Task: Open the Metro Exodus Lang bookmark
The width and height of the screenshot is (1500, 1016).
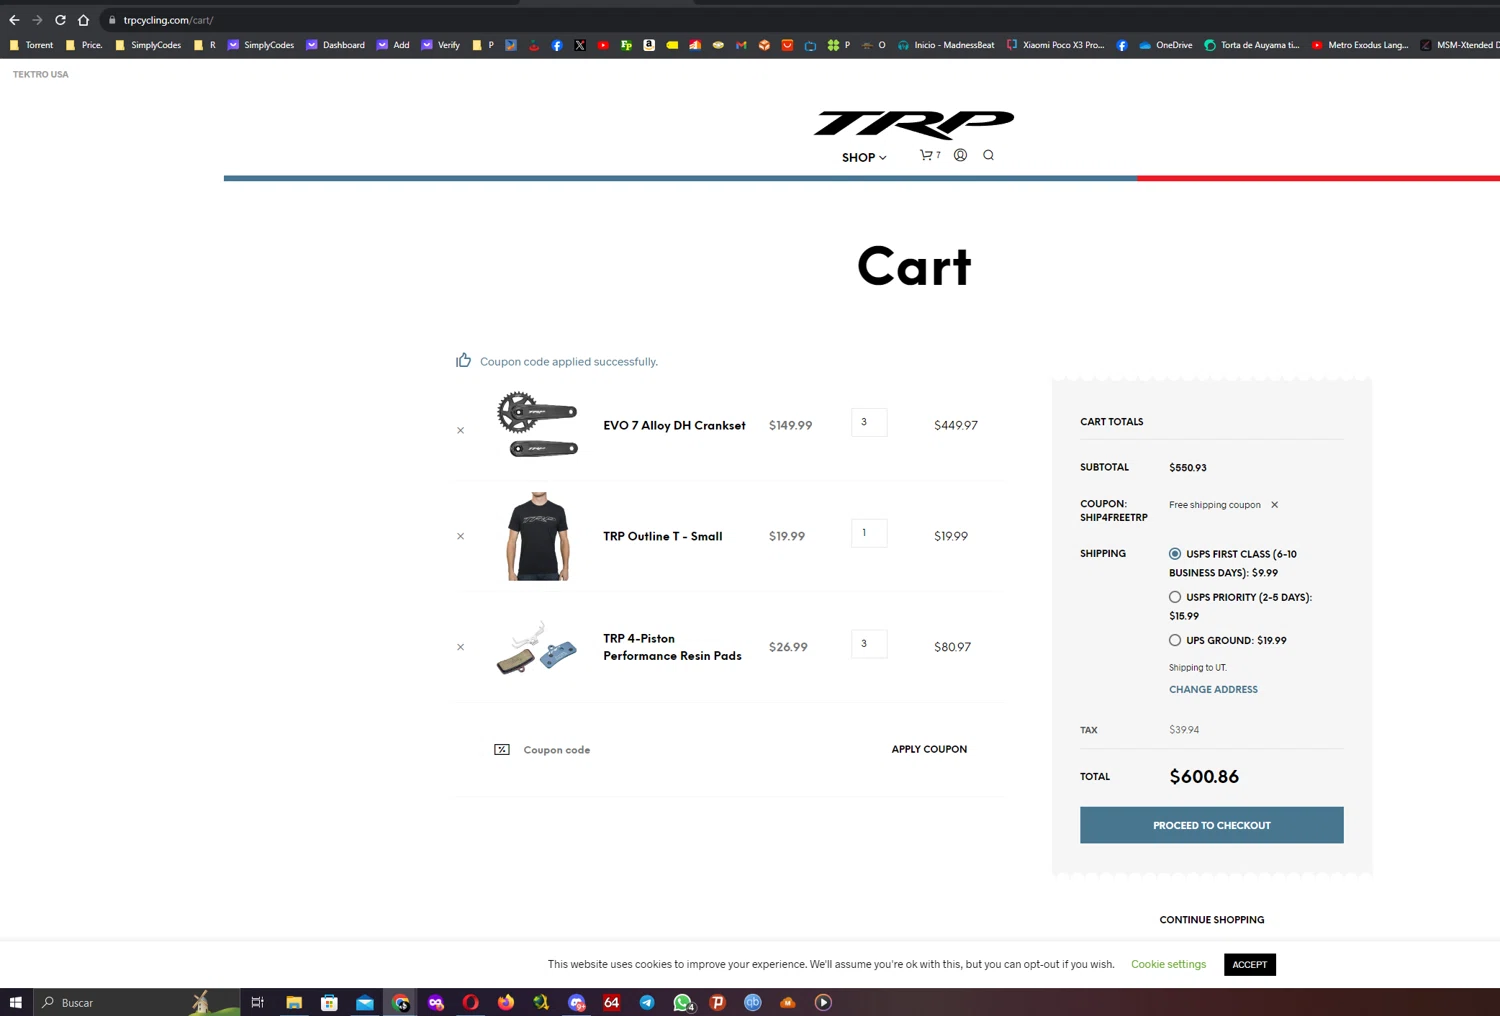Action: pos(1360,45)
